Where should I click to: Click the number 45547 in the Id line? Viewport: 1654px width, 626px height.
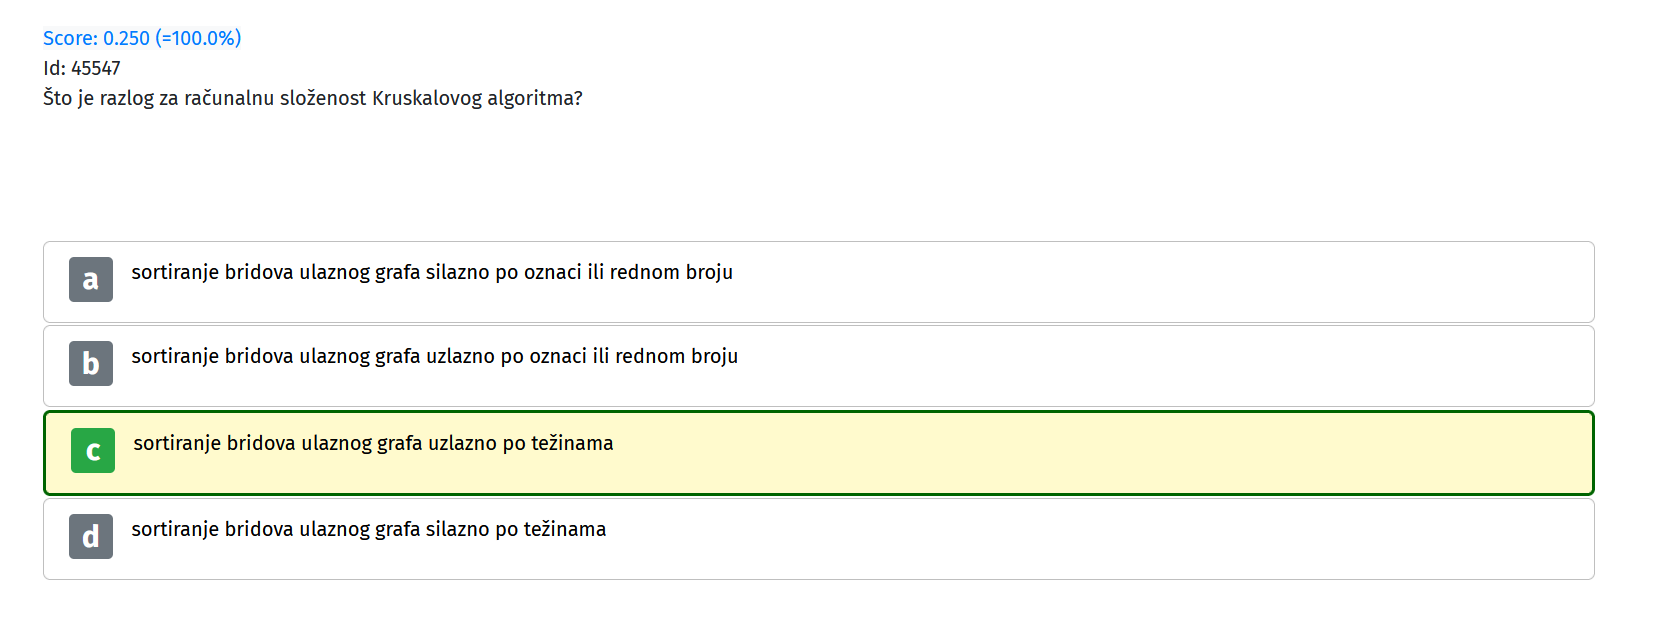tap(96, 68)
